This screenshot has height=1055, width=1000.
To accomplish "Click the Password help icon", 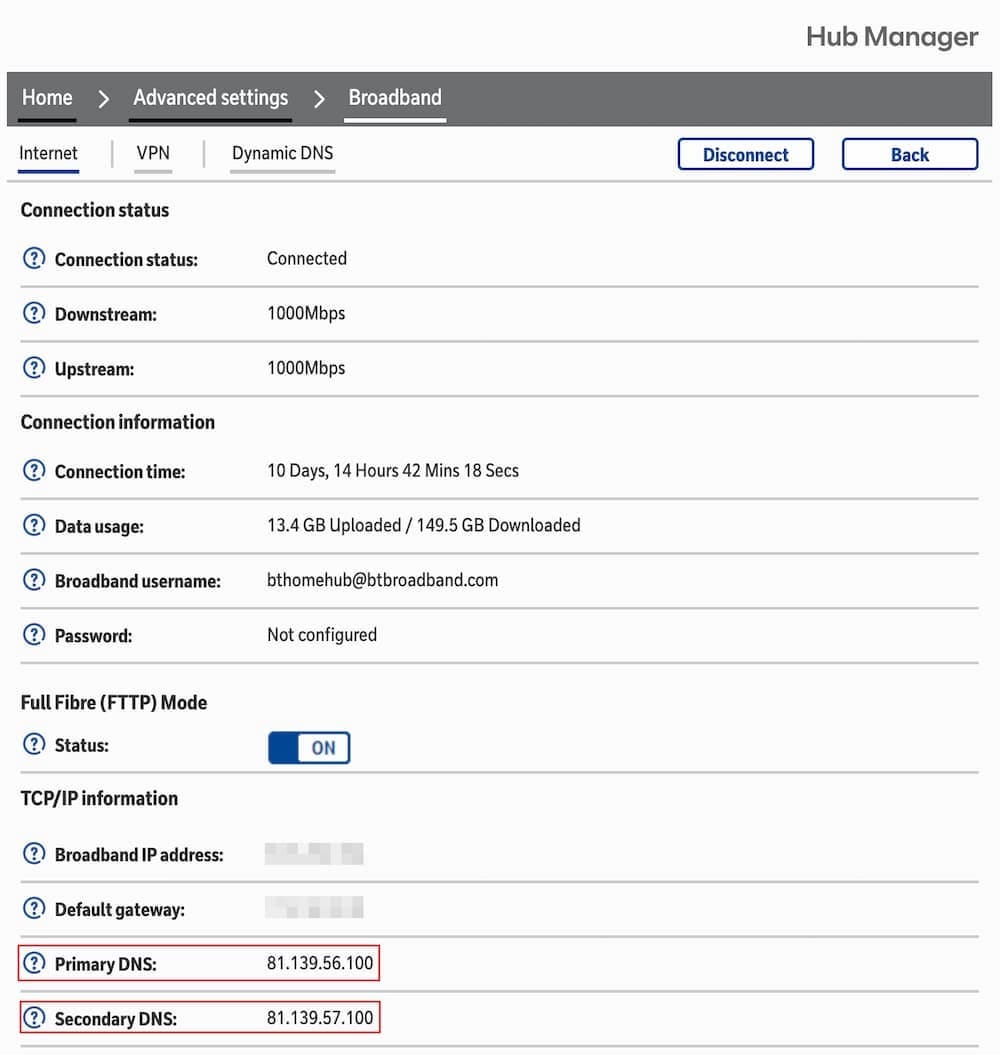I will tap(34, 635).
